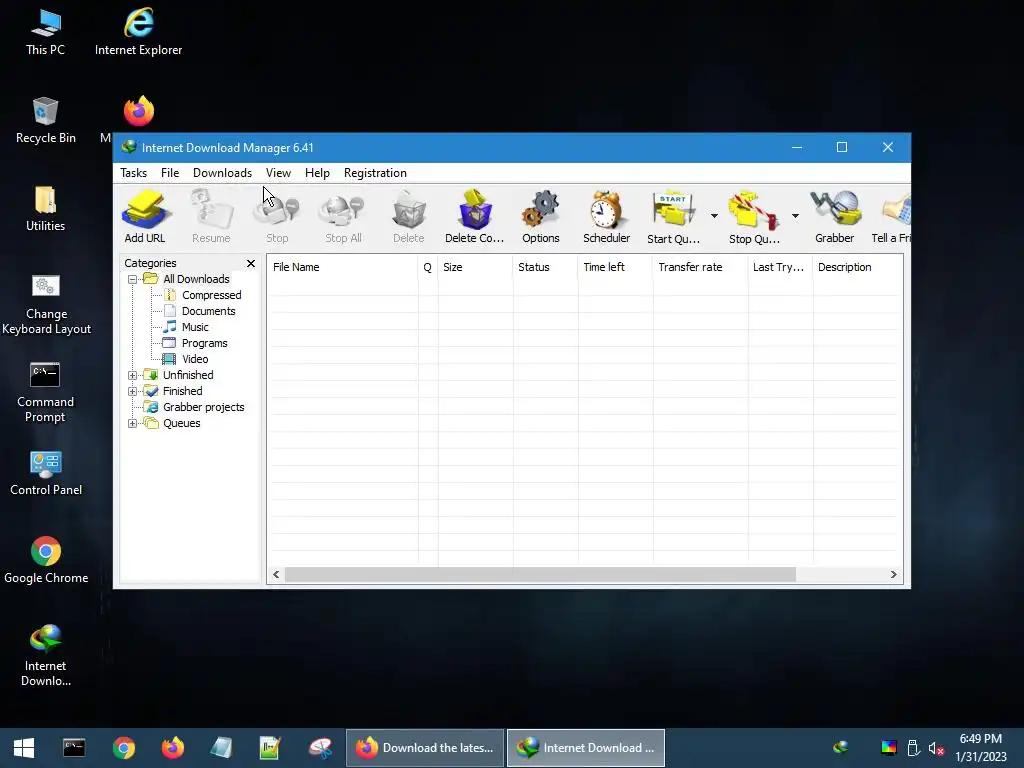The height and width of the screenshot is (768, 1024).
Task: Select Grabber projects in the tree
Action: [203, 407]
